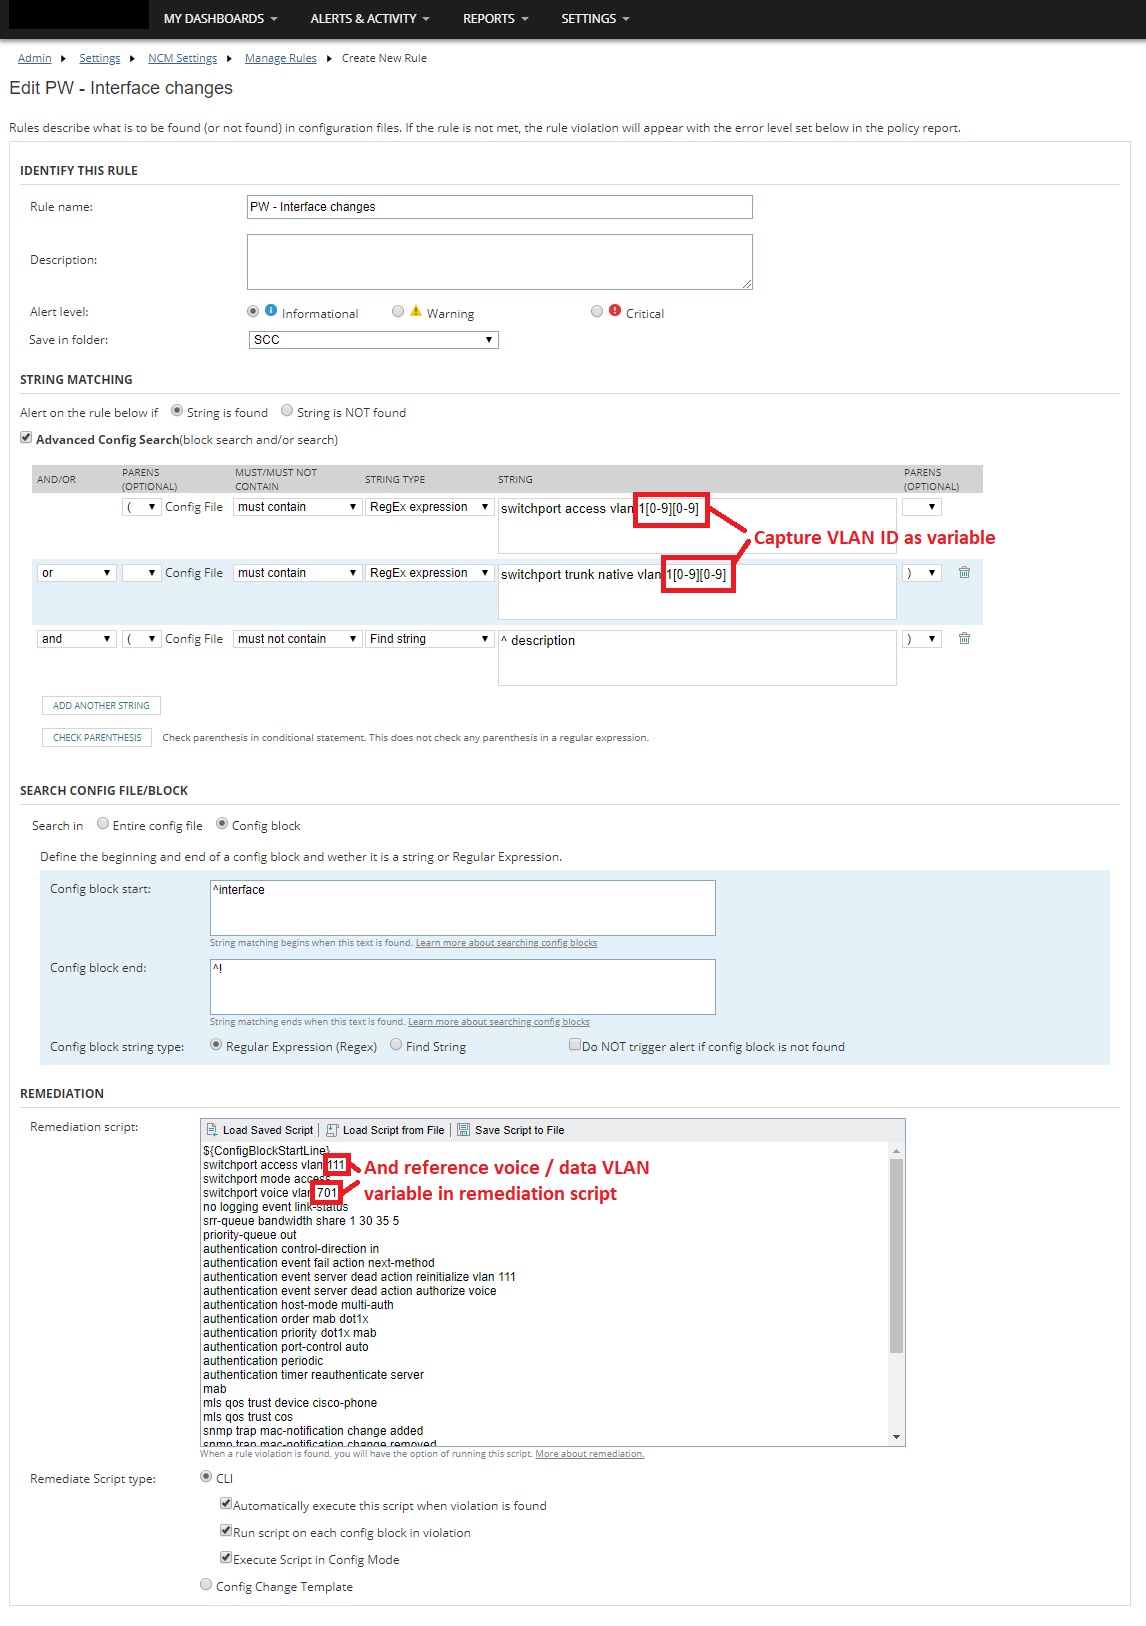Toggle 'Do NOT trigger alert if config block not found'
Image resolution: width=1146 pixels, height=1626 pixels.
(575, 1045)
